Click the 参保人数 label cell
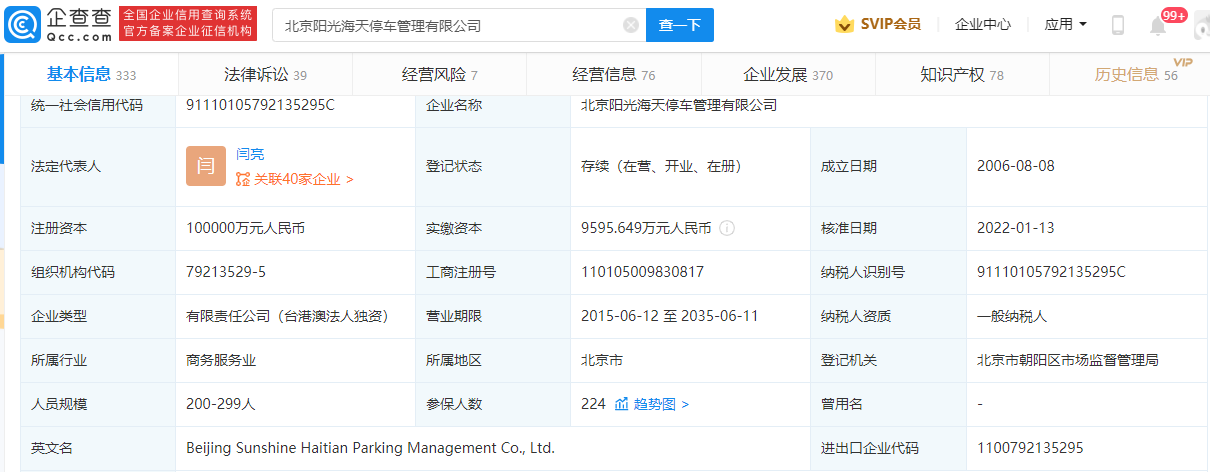The image size is (1210, 472). (493, 404)
